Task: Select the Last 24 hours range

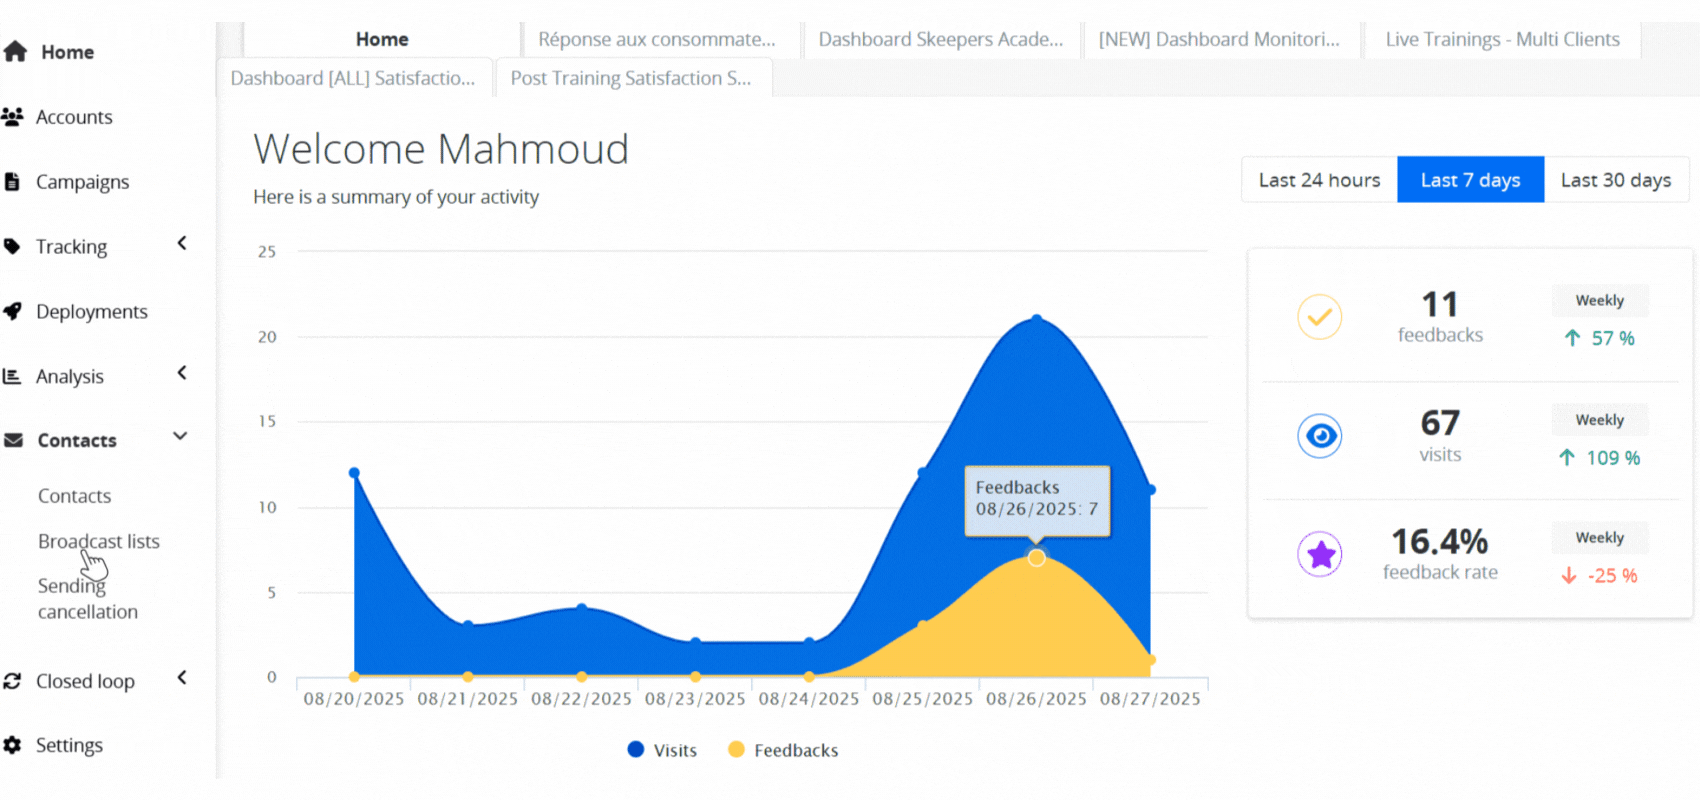Action: (1319, 180)
